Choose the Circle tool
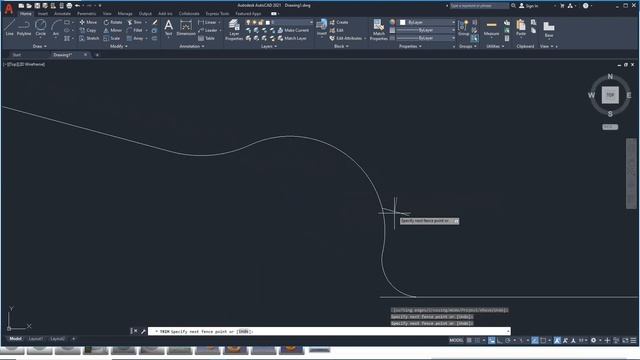This screenshot has height=360, width=640. [40, 28]
